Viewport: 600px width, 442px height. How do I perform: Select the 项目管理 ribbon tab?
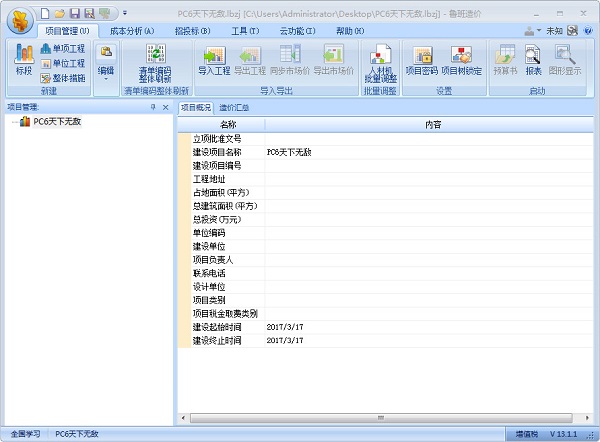67,31
